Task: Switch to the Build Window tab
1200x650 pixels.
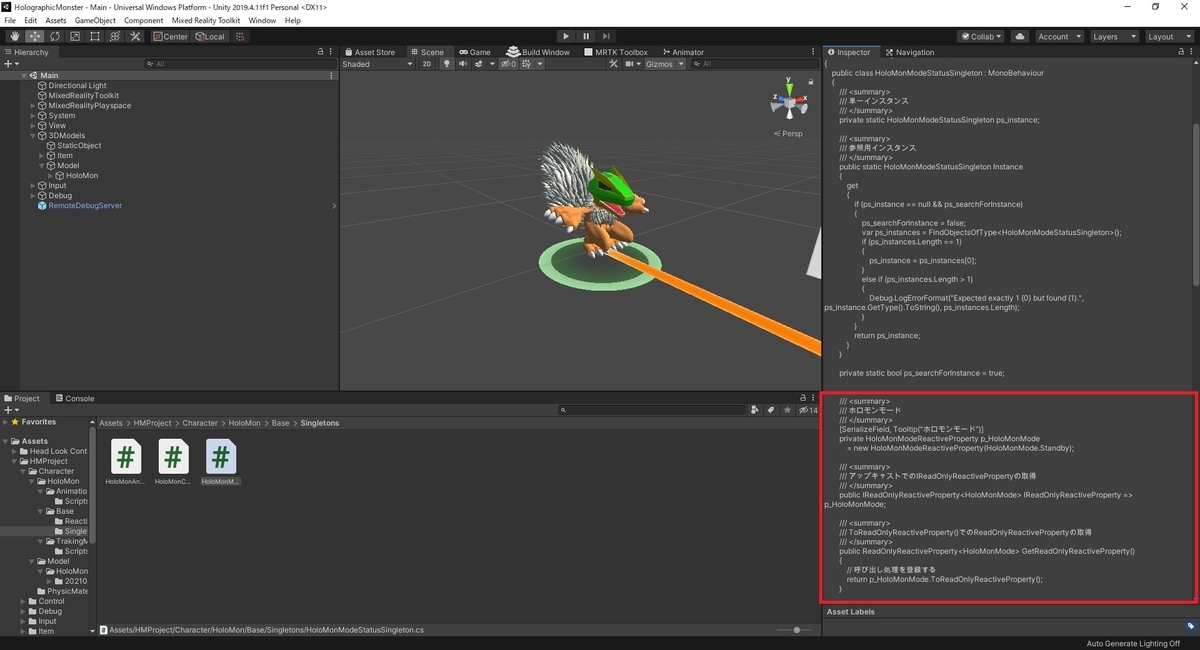Action: (539, 52)
